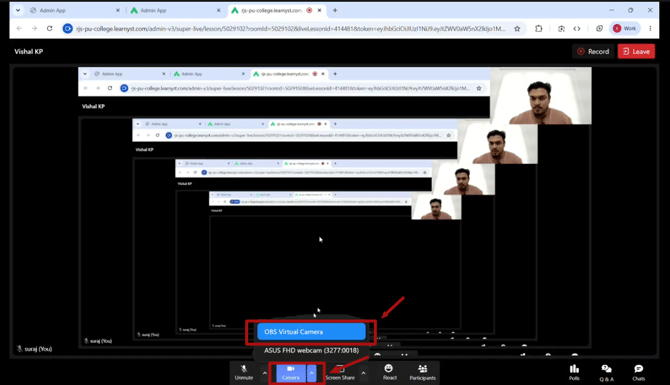Image resolution: width=670 pixels, height=385 pixels.
Task: Open the Polls panel
Action: pyautogui.click(x=574, y=372)
